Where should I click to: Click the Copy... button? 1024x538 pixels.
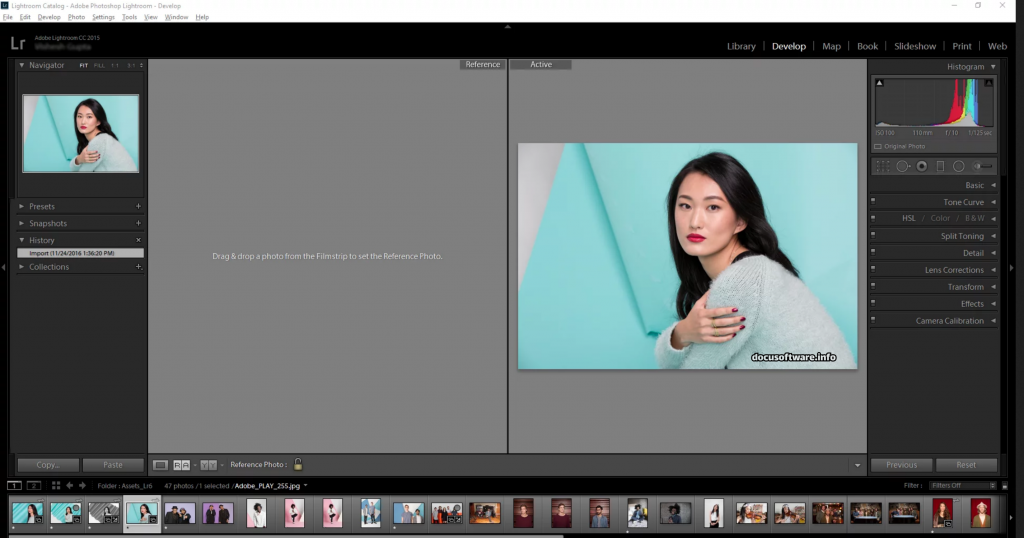click(48, 464)
